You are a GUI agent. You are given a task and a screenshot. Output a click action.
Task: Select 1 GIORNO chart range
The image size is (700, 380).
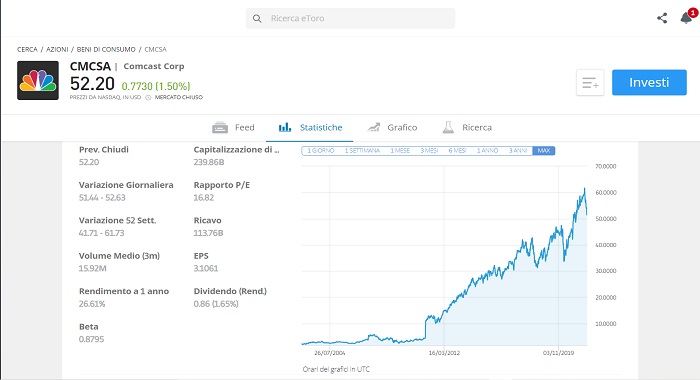tap(321, 151)
